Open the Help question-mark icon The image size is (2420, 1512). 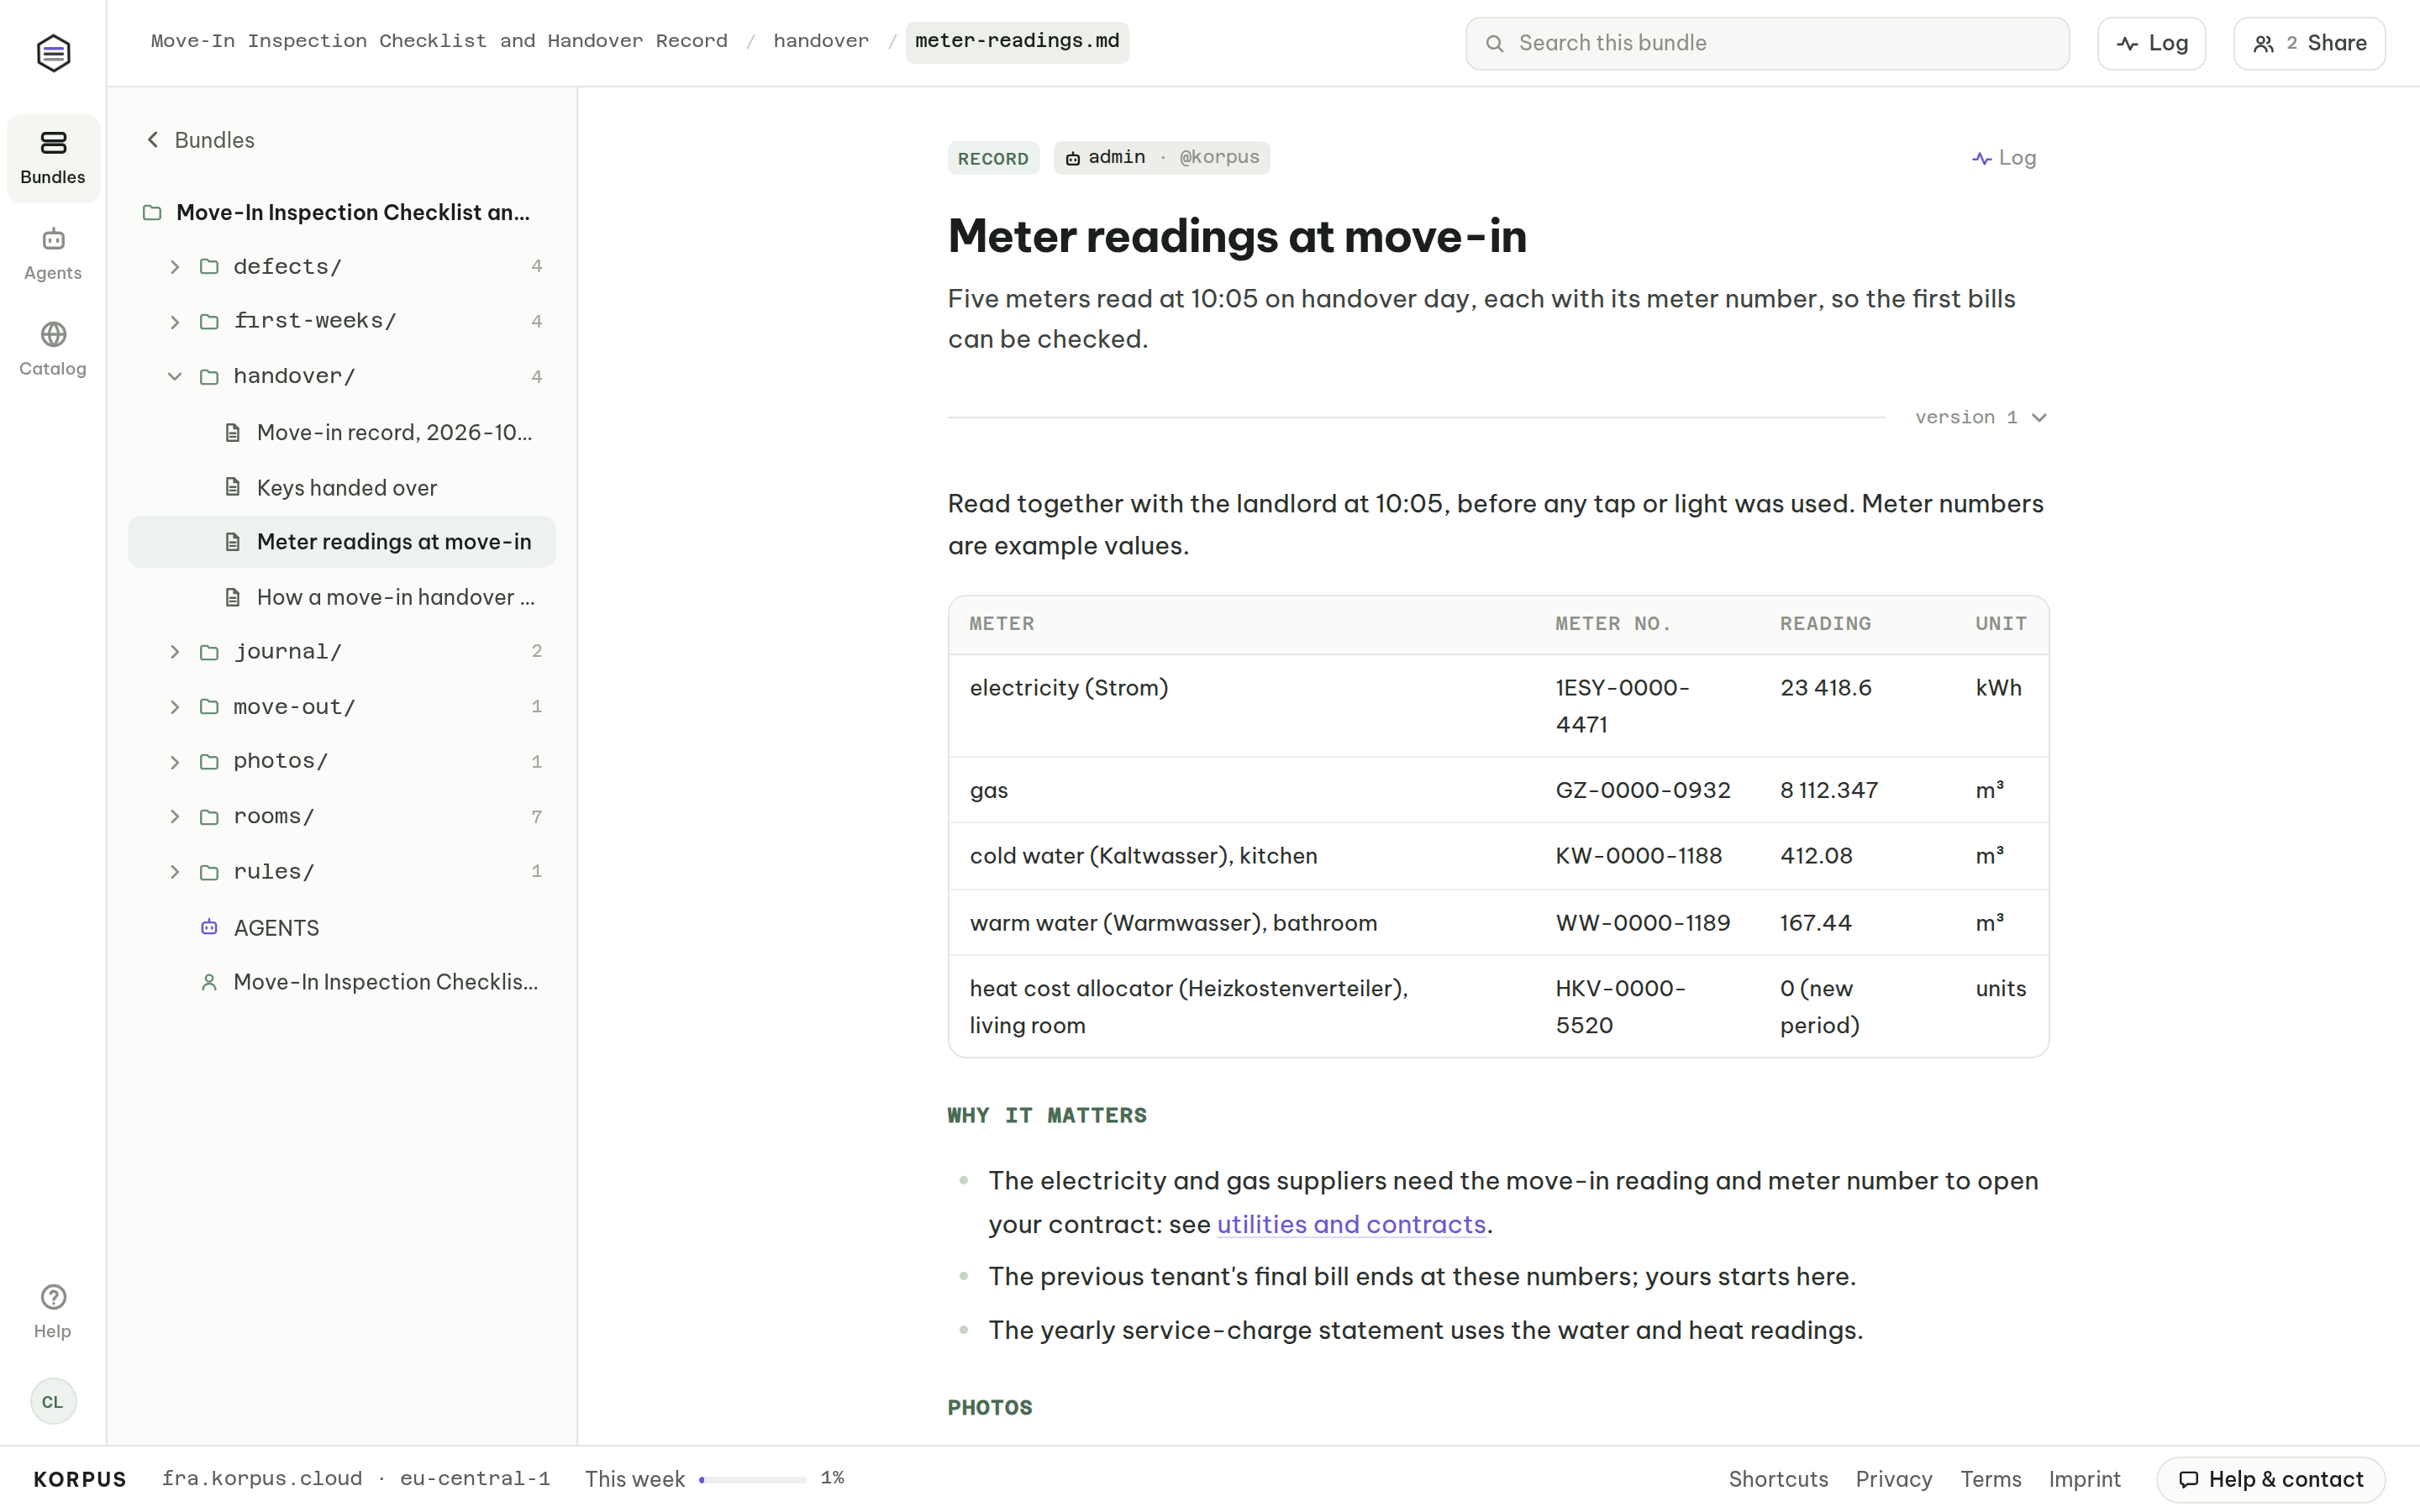53,1297
